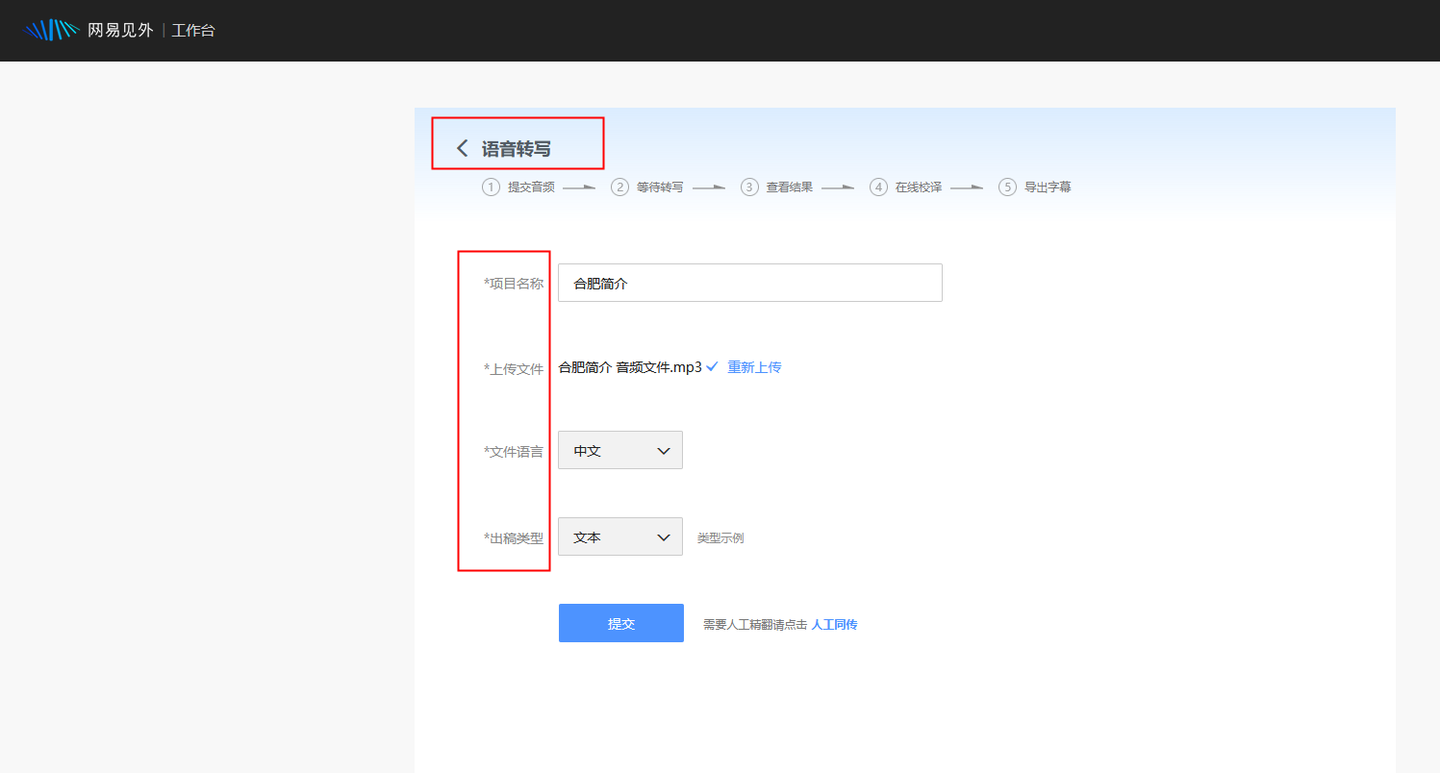Select step 3 查看结果
This screenshot has width=1440, height=773.
pos(777,187)
